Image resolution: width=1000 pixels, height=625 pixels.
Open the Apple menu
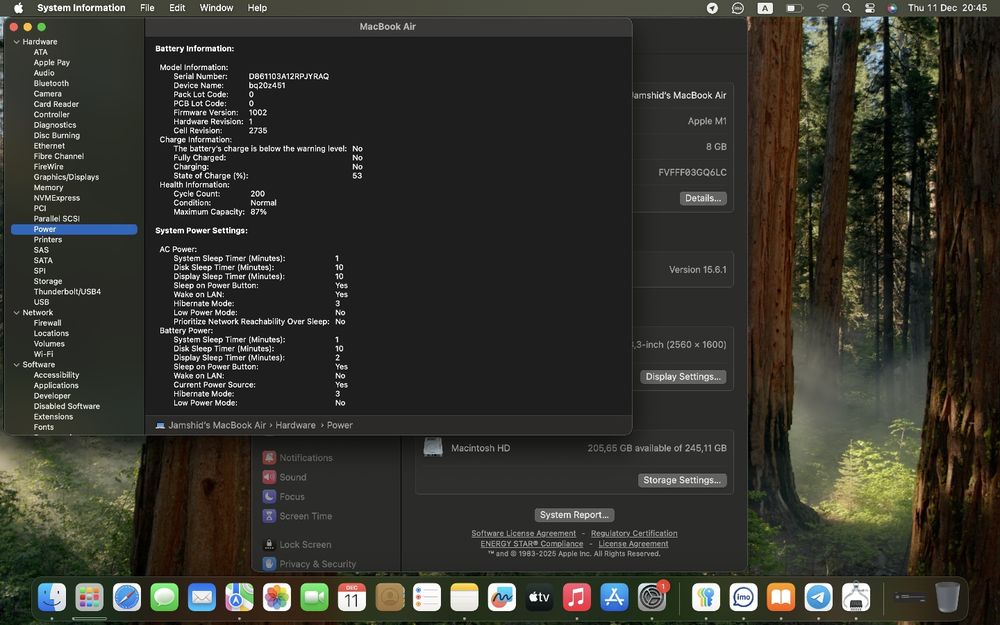[18, 8]
